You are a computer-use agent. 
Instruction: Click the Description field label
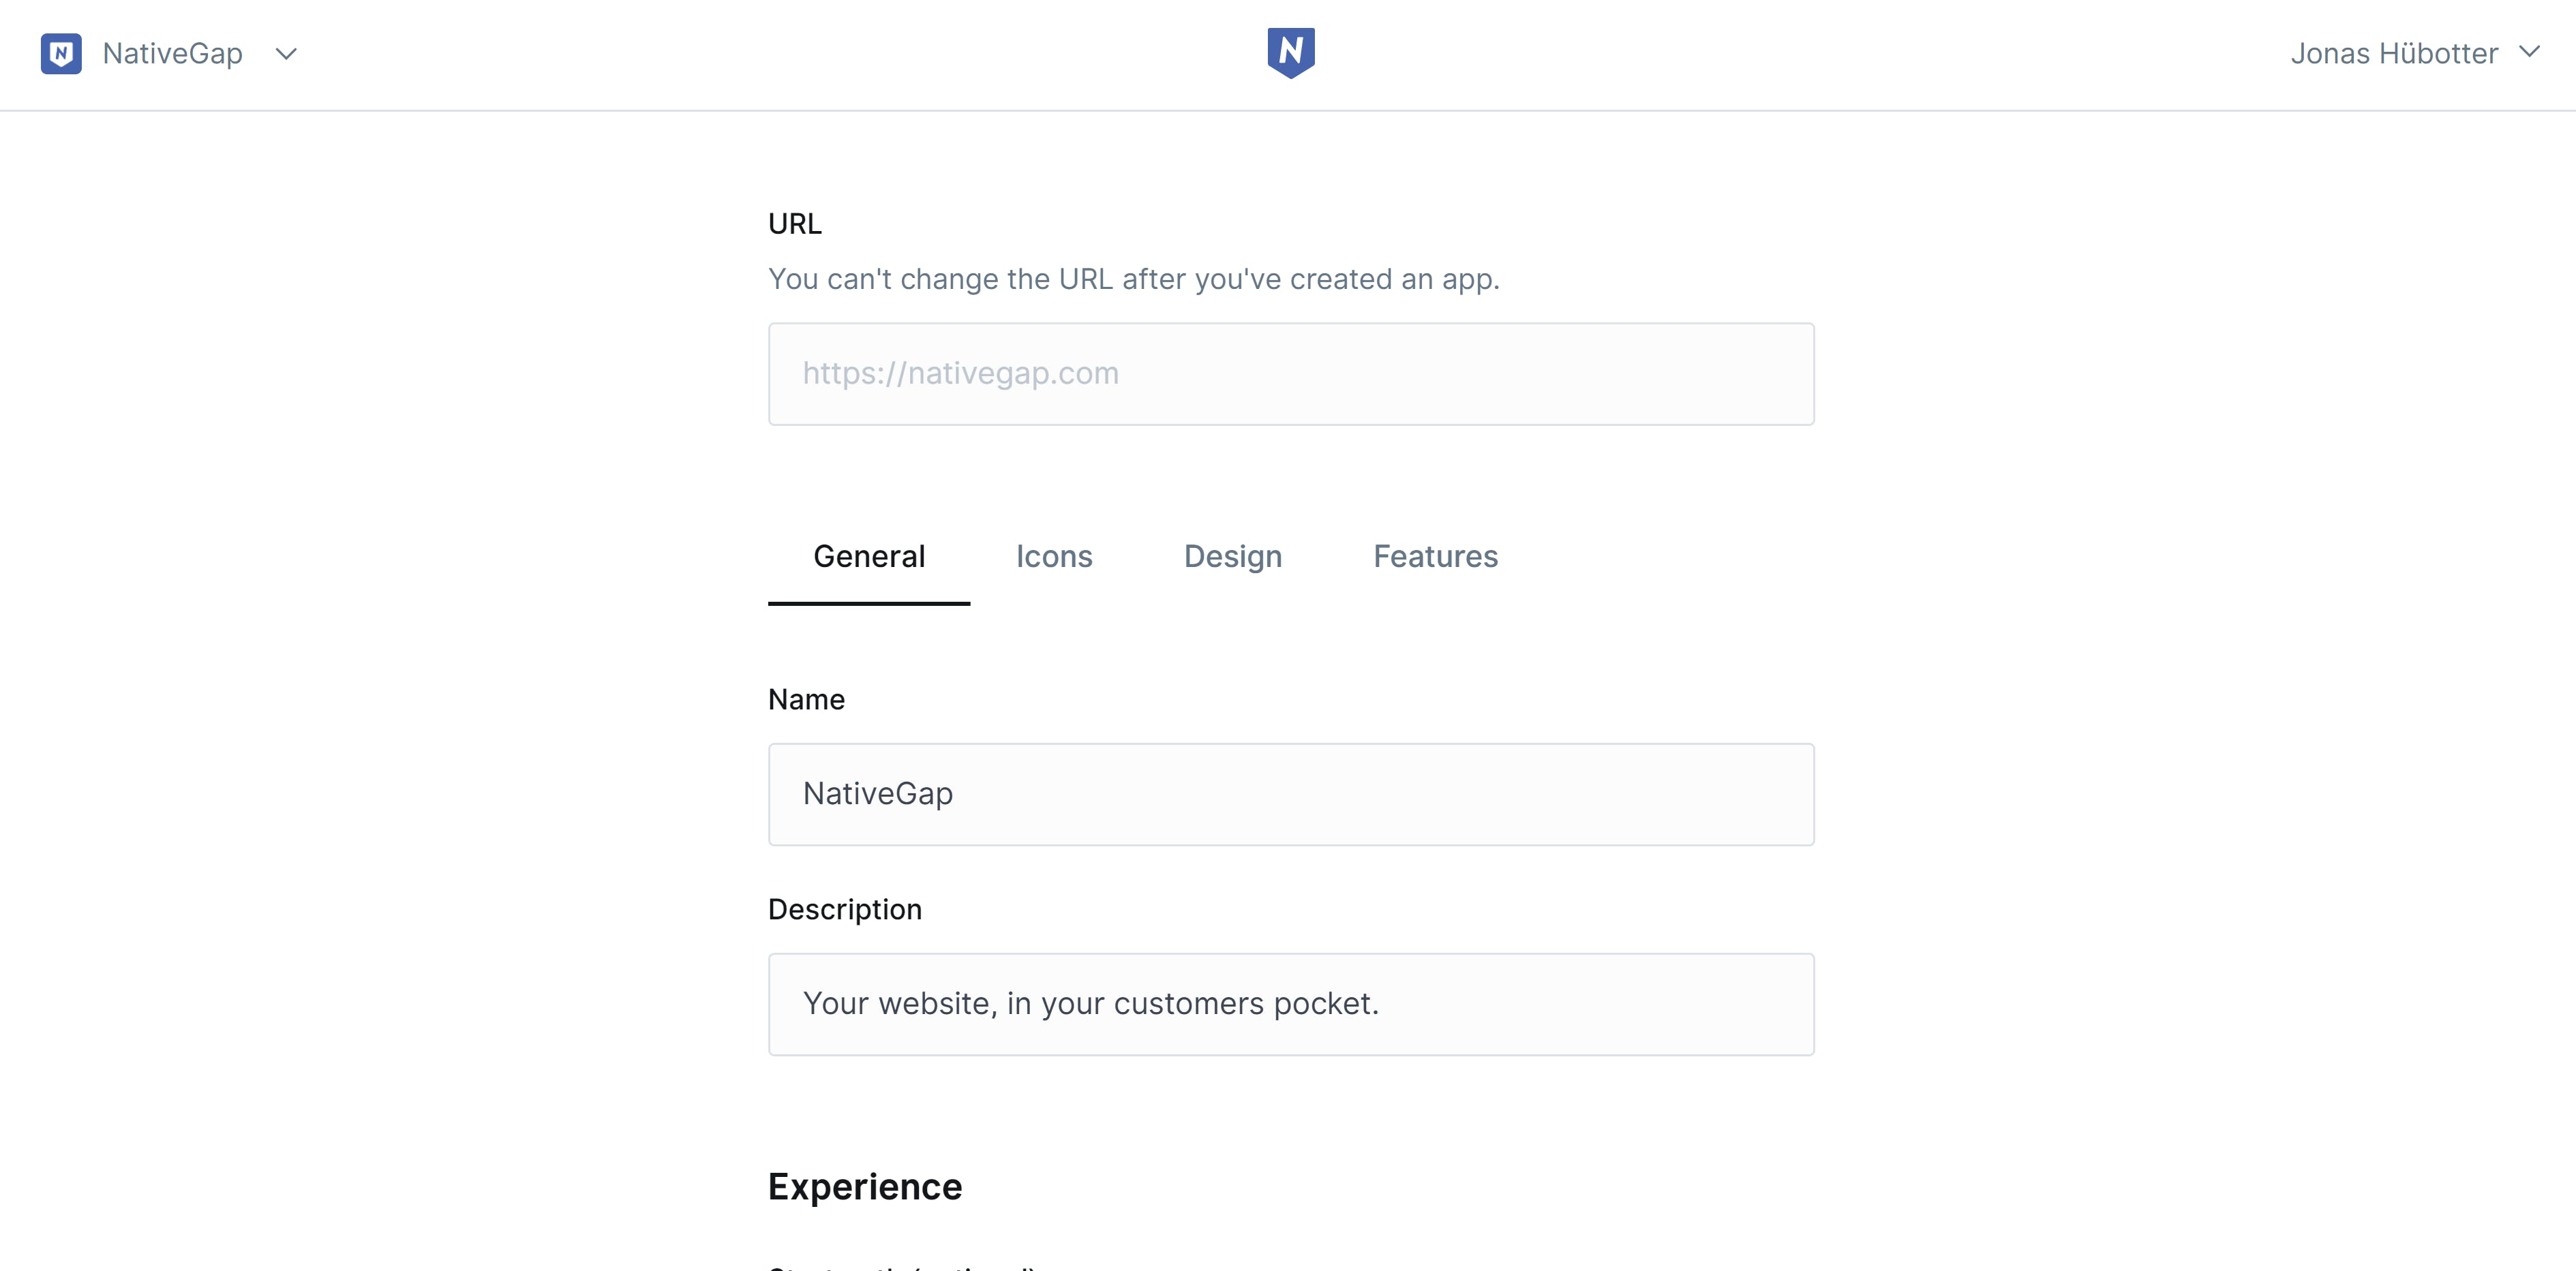844,910
